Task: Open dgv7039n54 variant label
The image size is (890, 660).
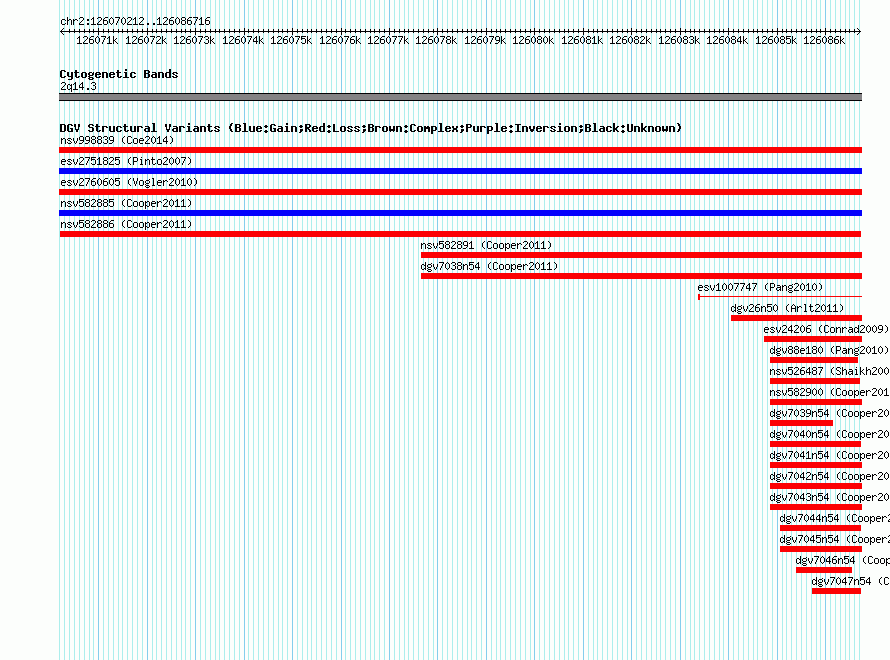Action: pos(829,413)
